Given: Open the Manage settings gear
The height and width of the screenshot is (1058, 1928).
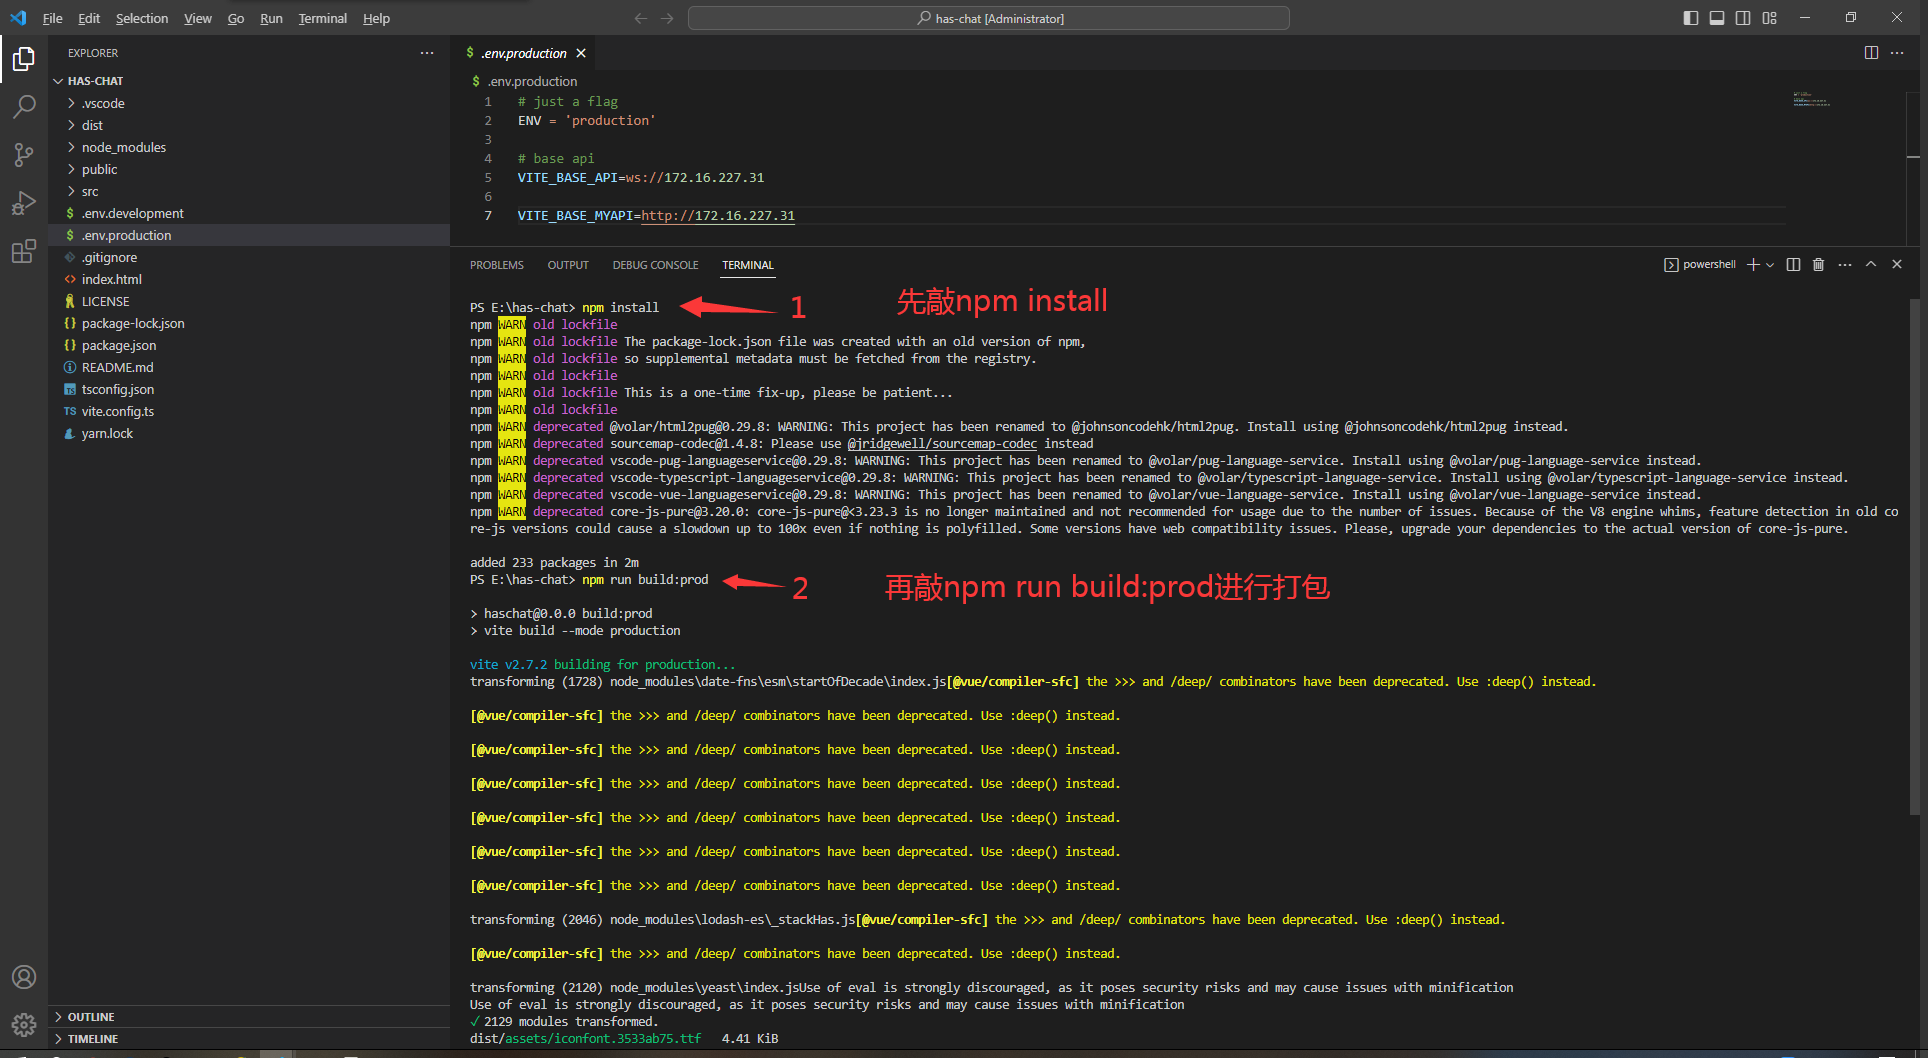Looking at the screenshot, I should click(x=24, y=1024).
